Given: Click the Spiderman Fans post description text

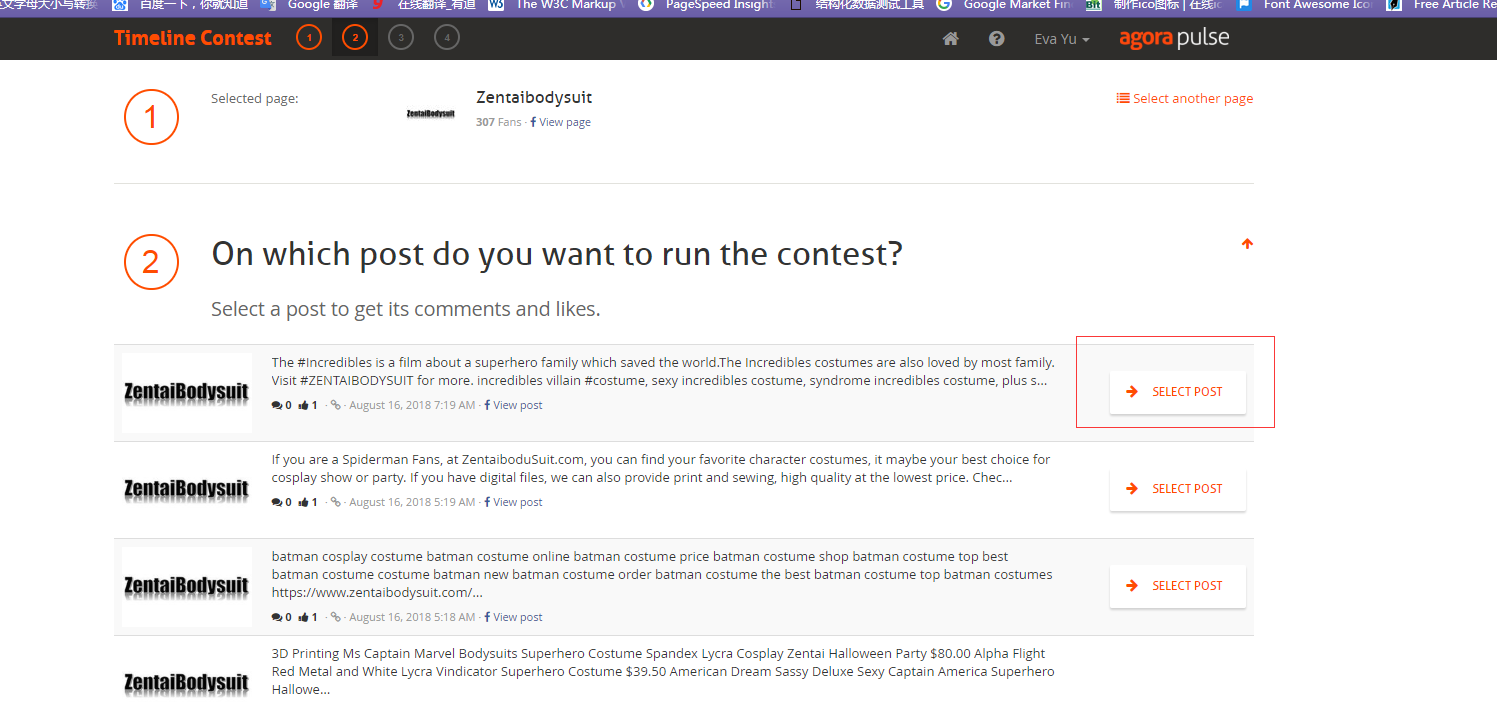Looking at the screenshot, I should point(661,468).
